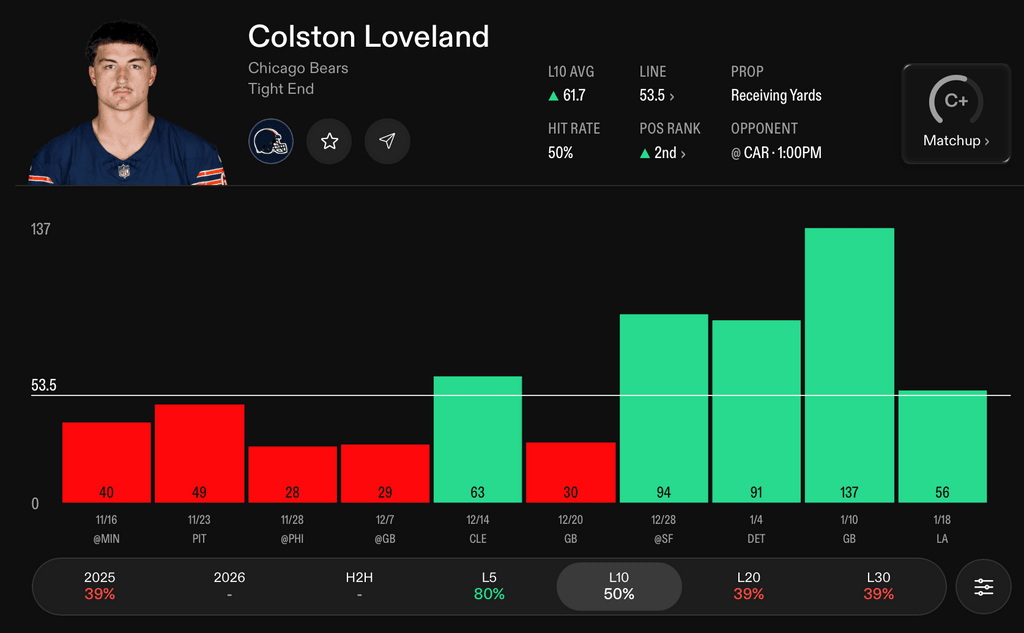The image size is (1024, 633).
Task: Switch to the H2H tab
Action: (359, 586)
